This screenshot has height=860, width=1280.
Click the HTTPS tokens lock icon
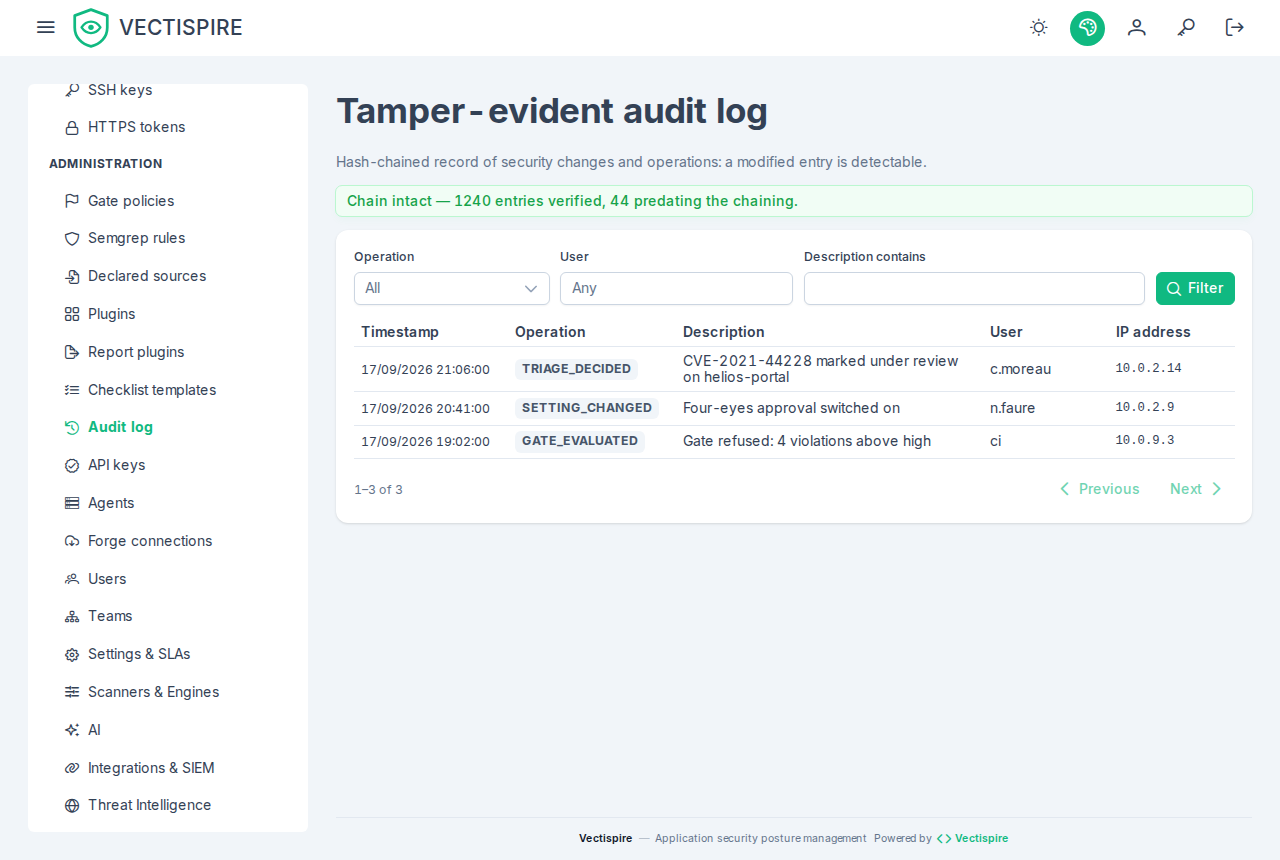[x=72, y=127]
